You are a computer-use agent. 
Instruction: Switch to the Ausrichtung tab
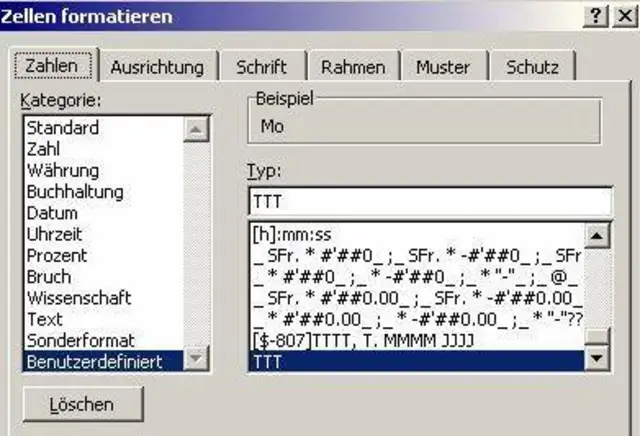pos(157,67)
